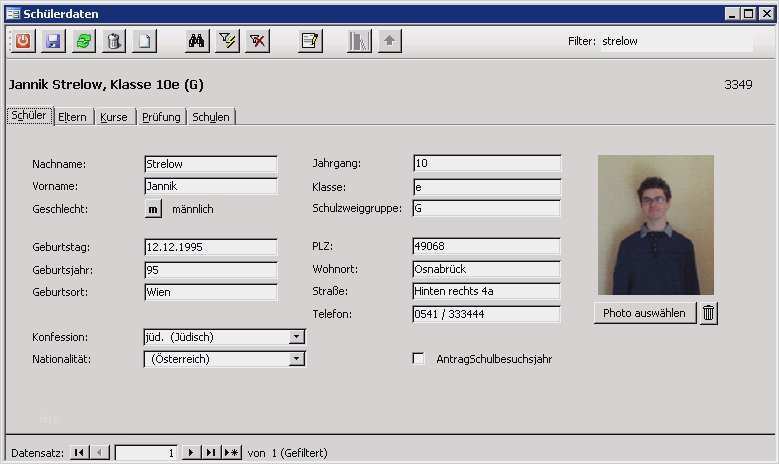
Task: Refresh data using the green arrows icon
Action: [83, 41]
